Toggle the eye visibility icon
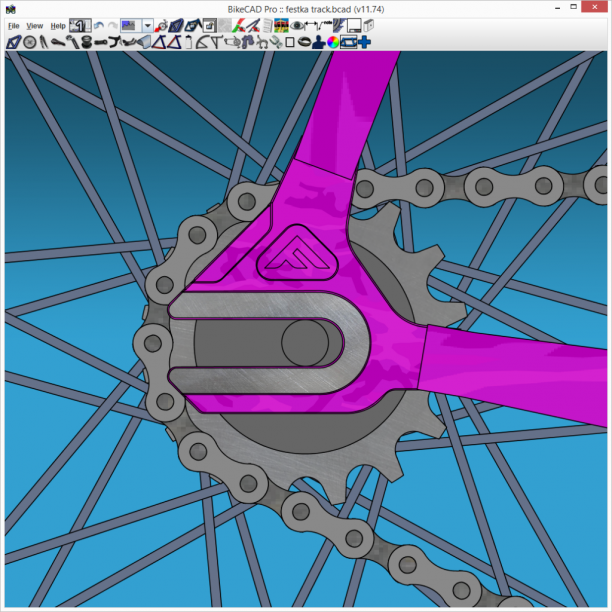This screenshot has width=612, height=612. (x=297, y=26)
